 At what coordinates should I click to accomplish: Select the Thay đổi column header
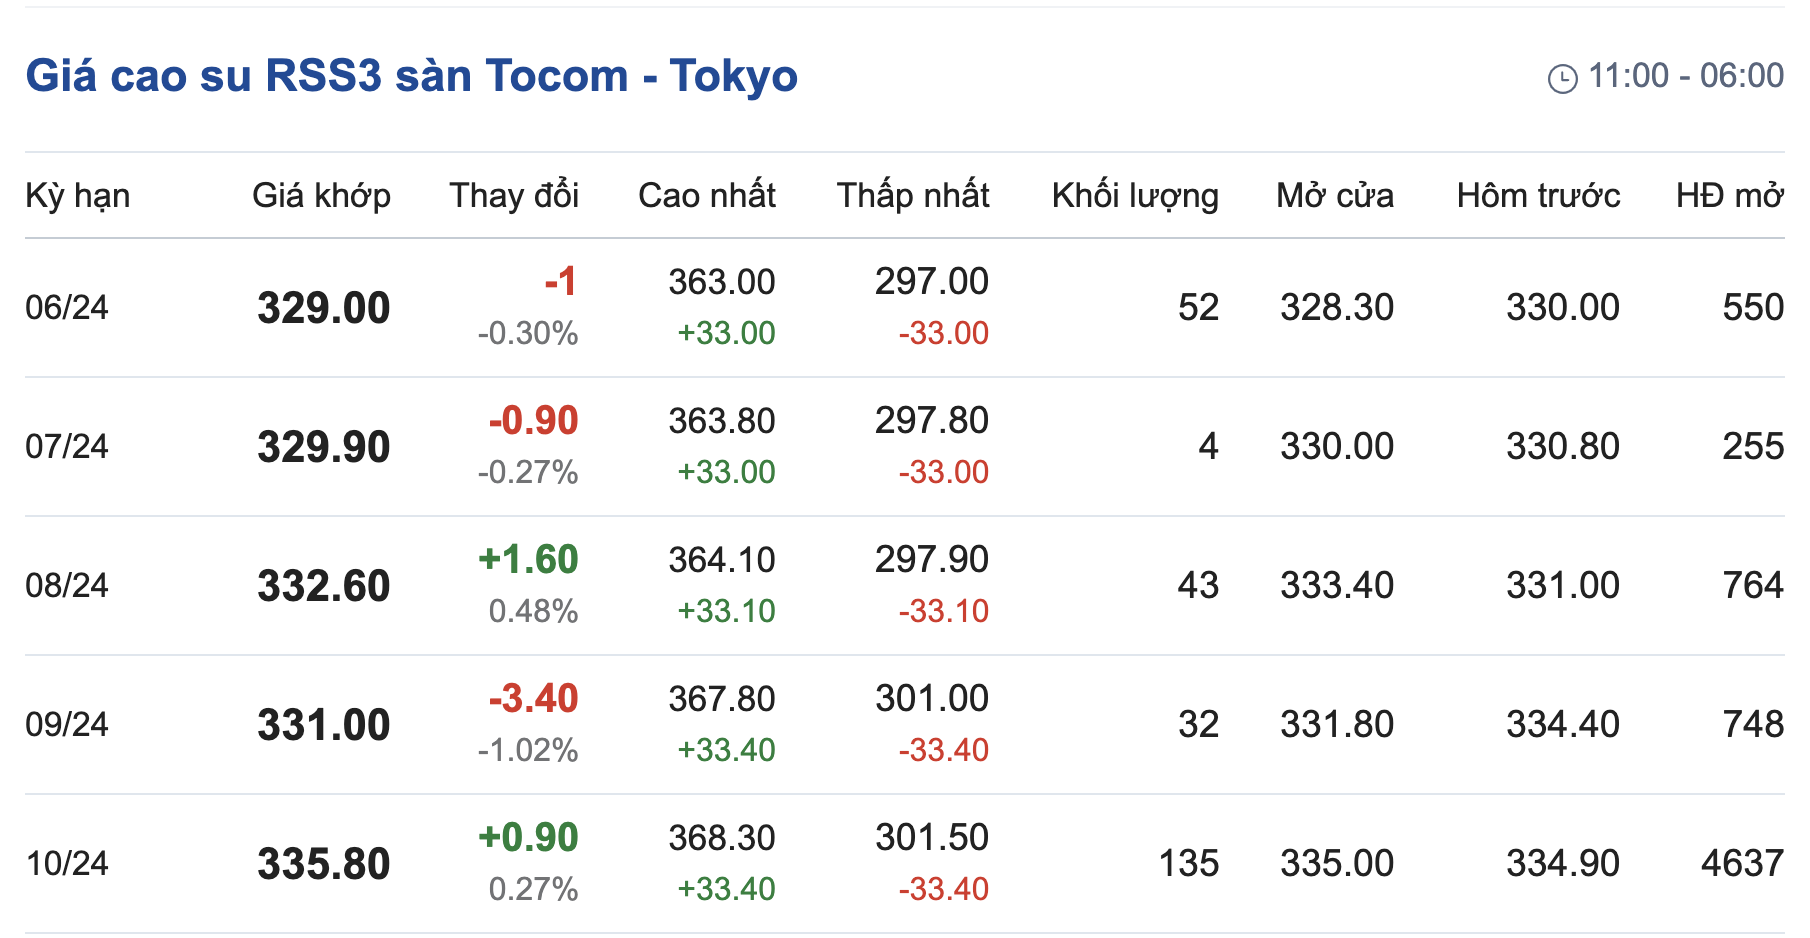[x=514, y=196]
